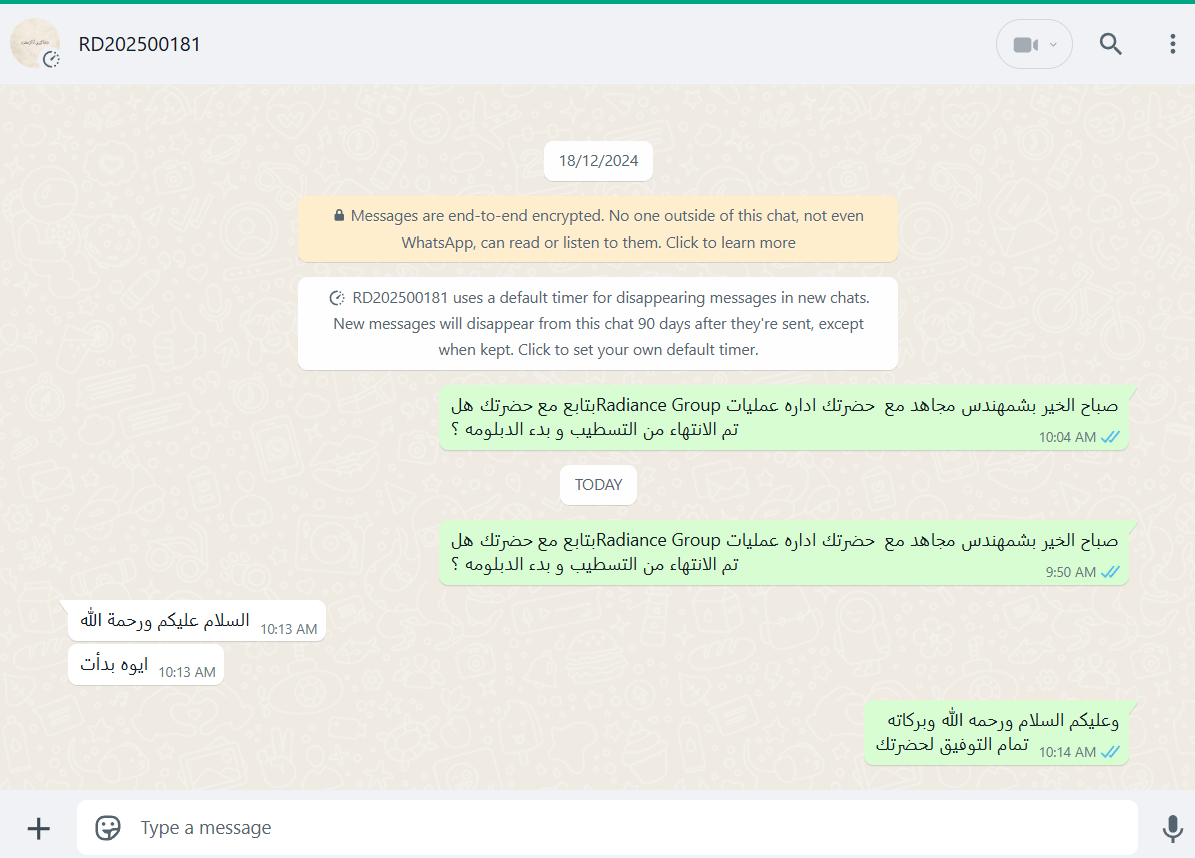Click the lock icon in the encryption banner
Viewport: 1195px width, 858px height.
pyautogui.click(x=339, y=216)
